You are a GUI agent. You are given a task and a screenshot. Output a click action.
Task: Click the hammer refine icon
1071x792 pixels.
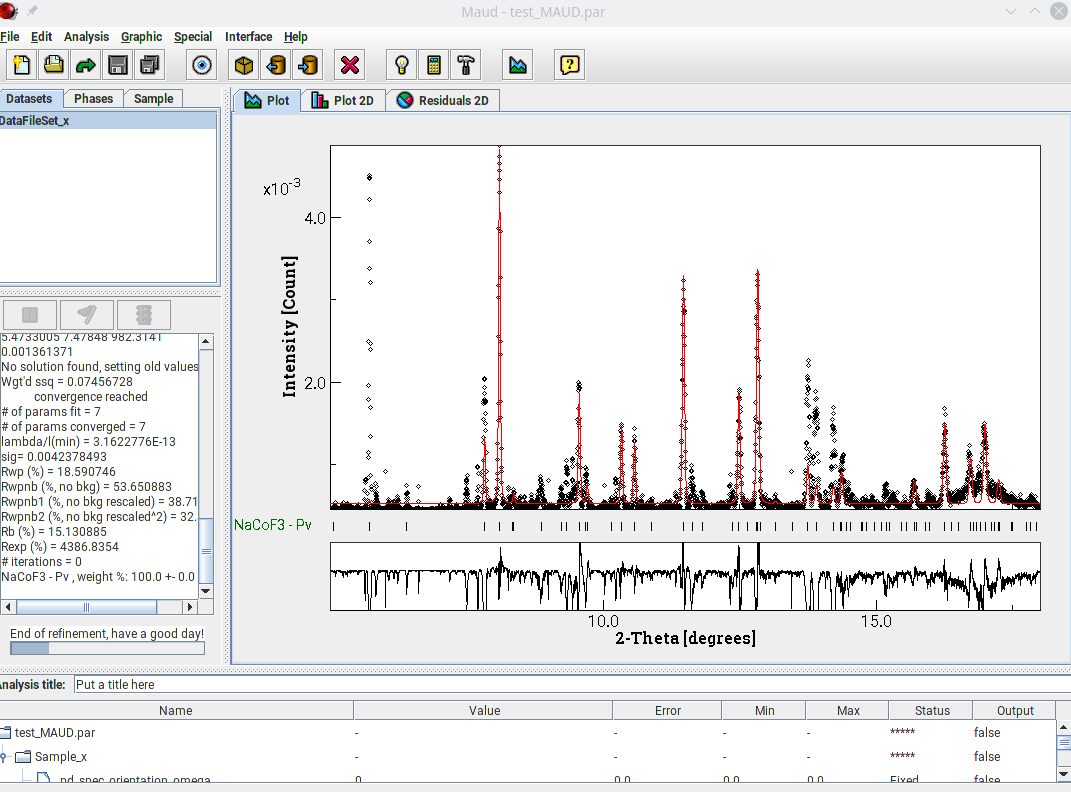click(466, 65)
